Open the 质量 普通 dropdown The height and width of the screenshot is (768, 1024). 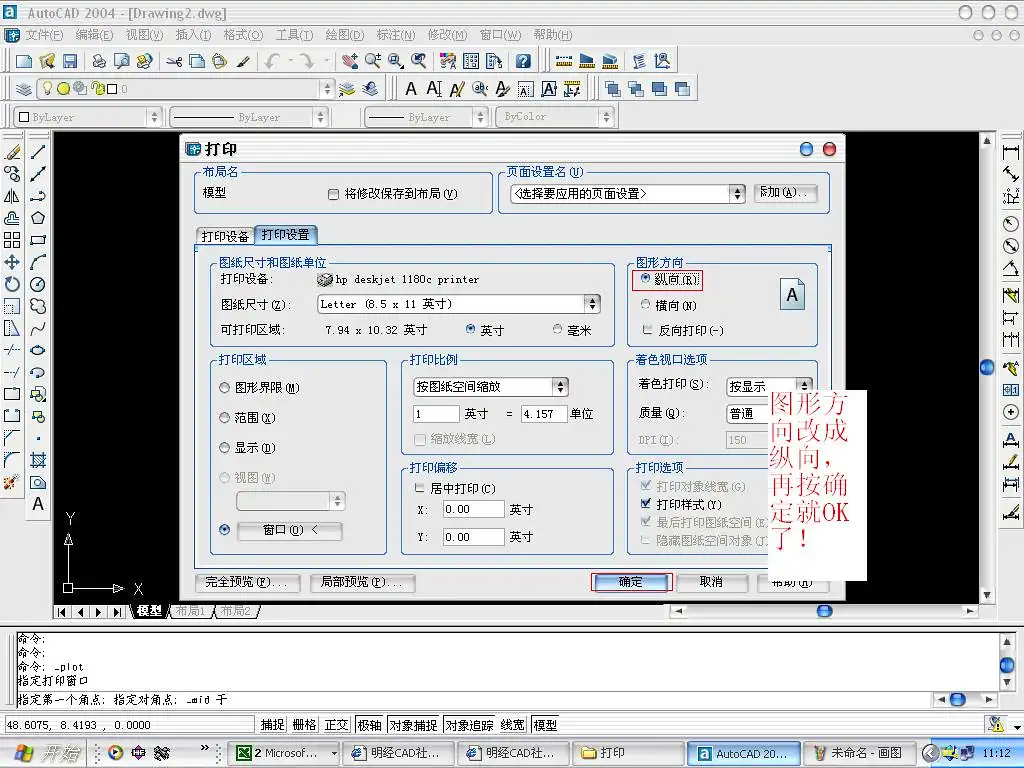click(x=748, y=414)
